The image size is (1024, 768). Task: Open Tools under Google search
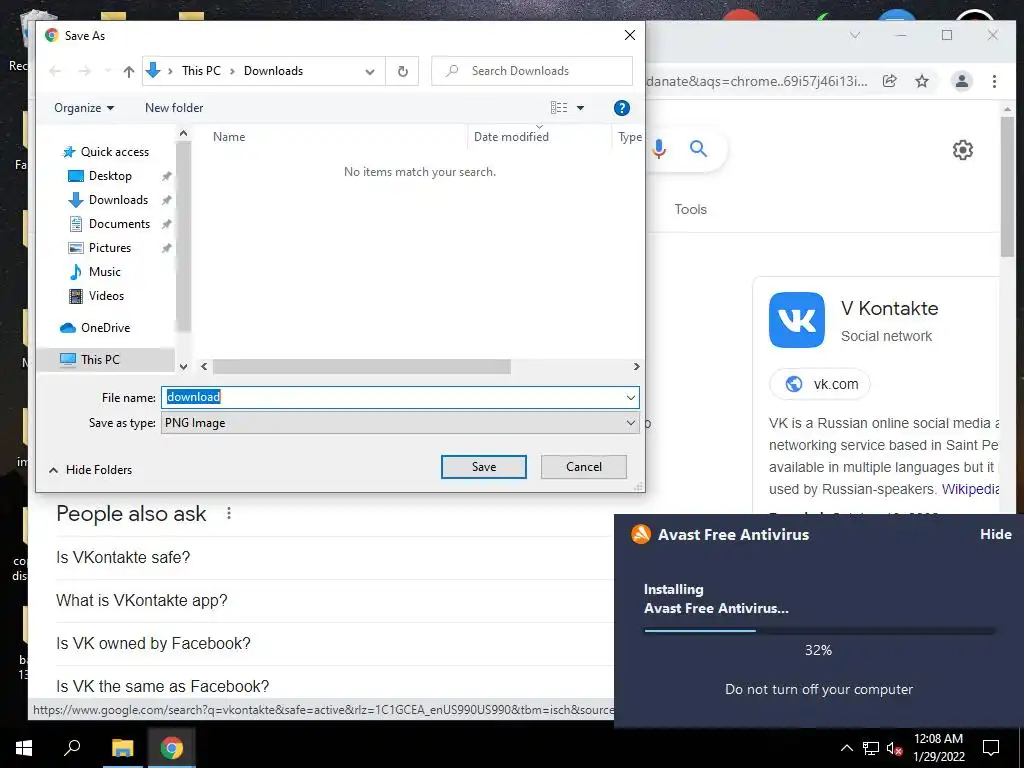coord(690,209)
